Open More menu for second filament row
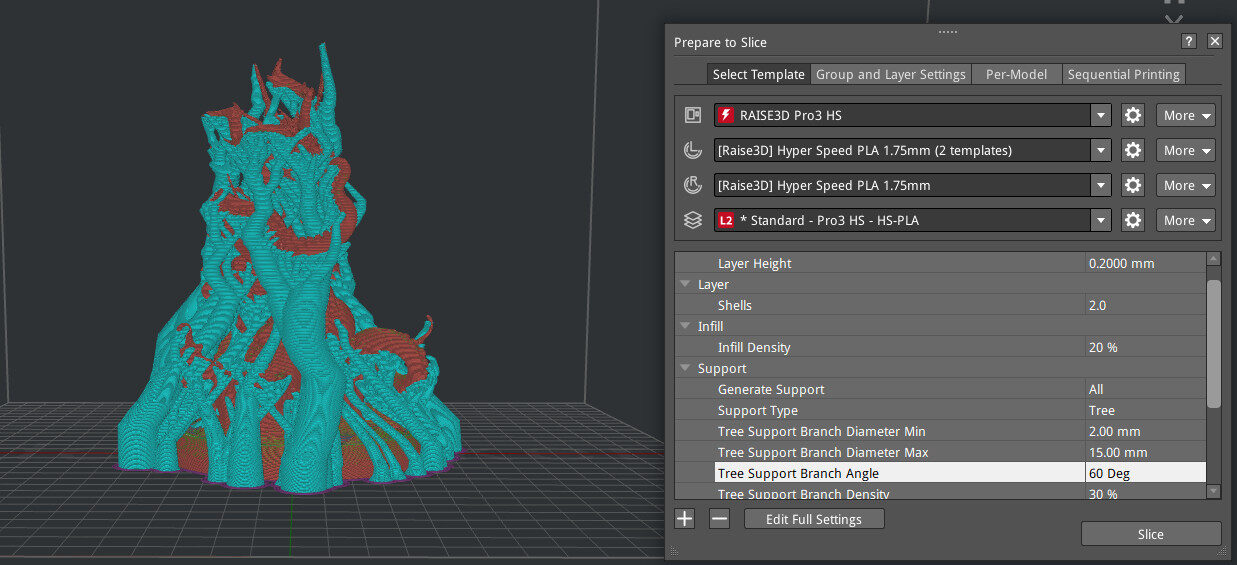The height and width of the screenshot is (565, 1237). [1186, 185]
